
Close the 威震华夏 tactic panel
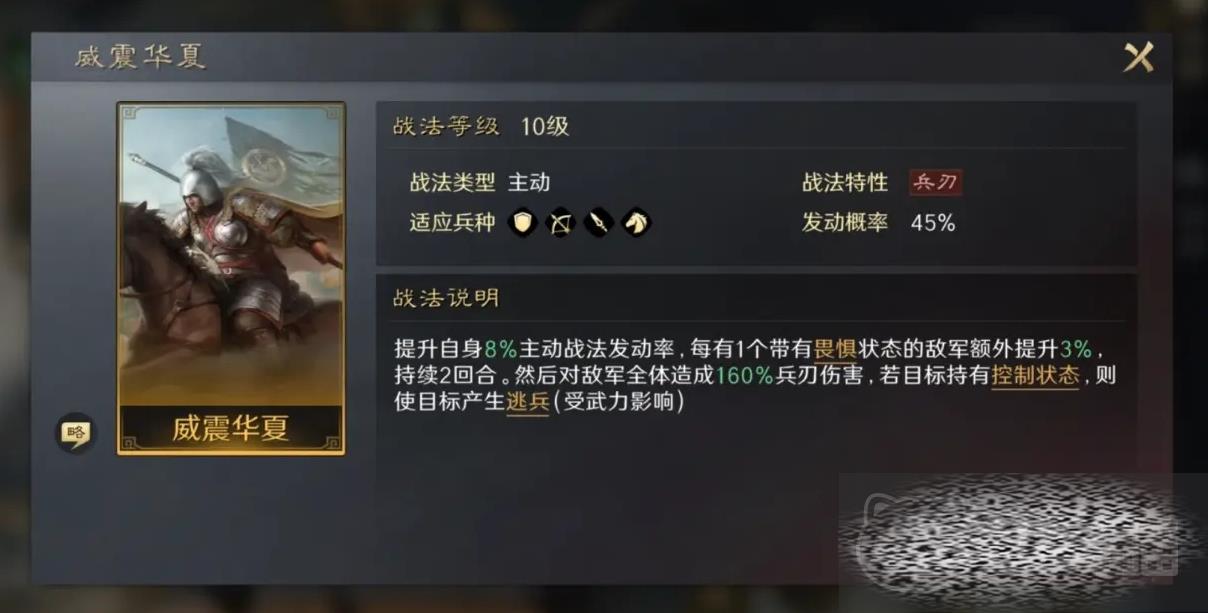pos(1138,57)
